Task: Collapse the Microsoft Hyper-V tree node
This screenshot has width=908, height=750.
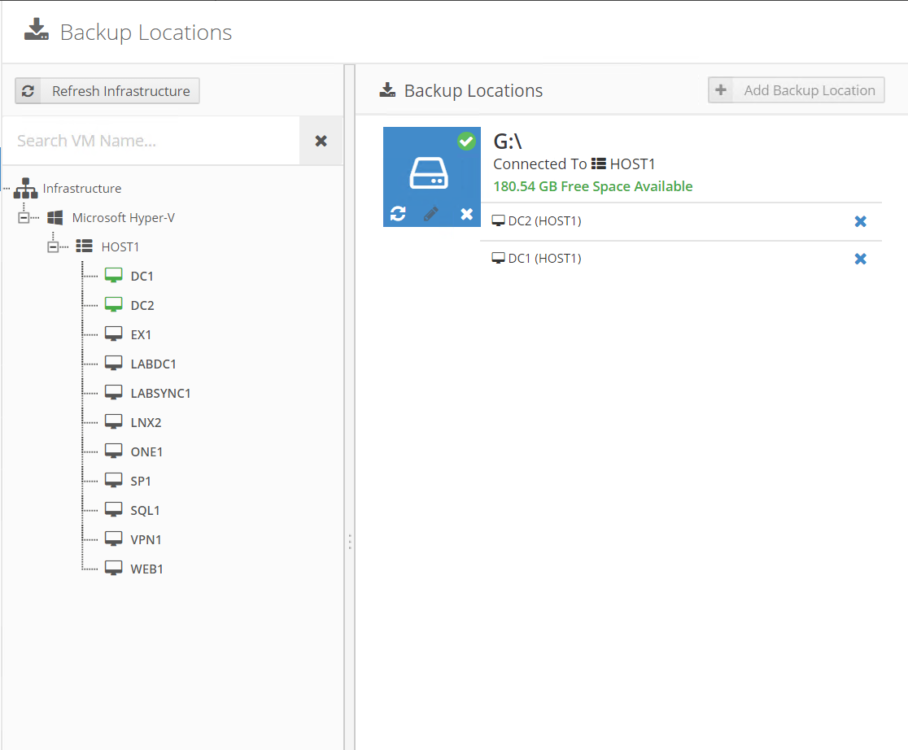Action: [x=24, y=218]
